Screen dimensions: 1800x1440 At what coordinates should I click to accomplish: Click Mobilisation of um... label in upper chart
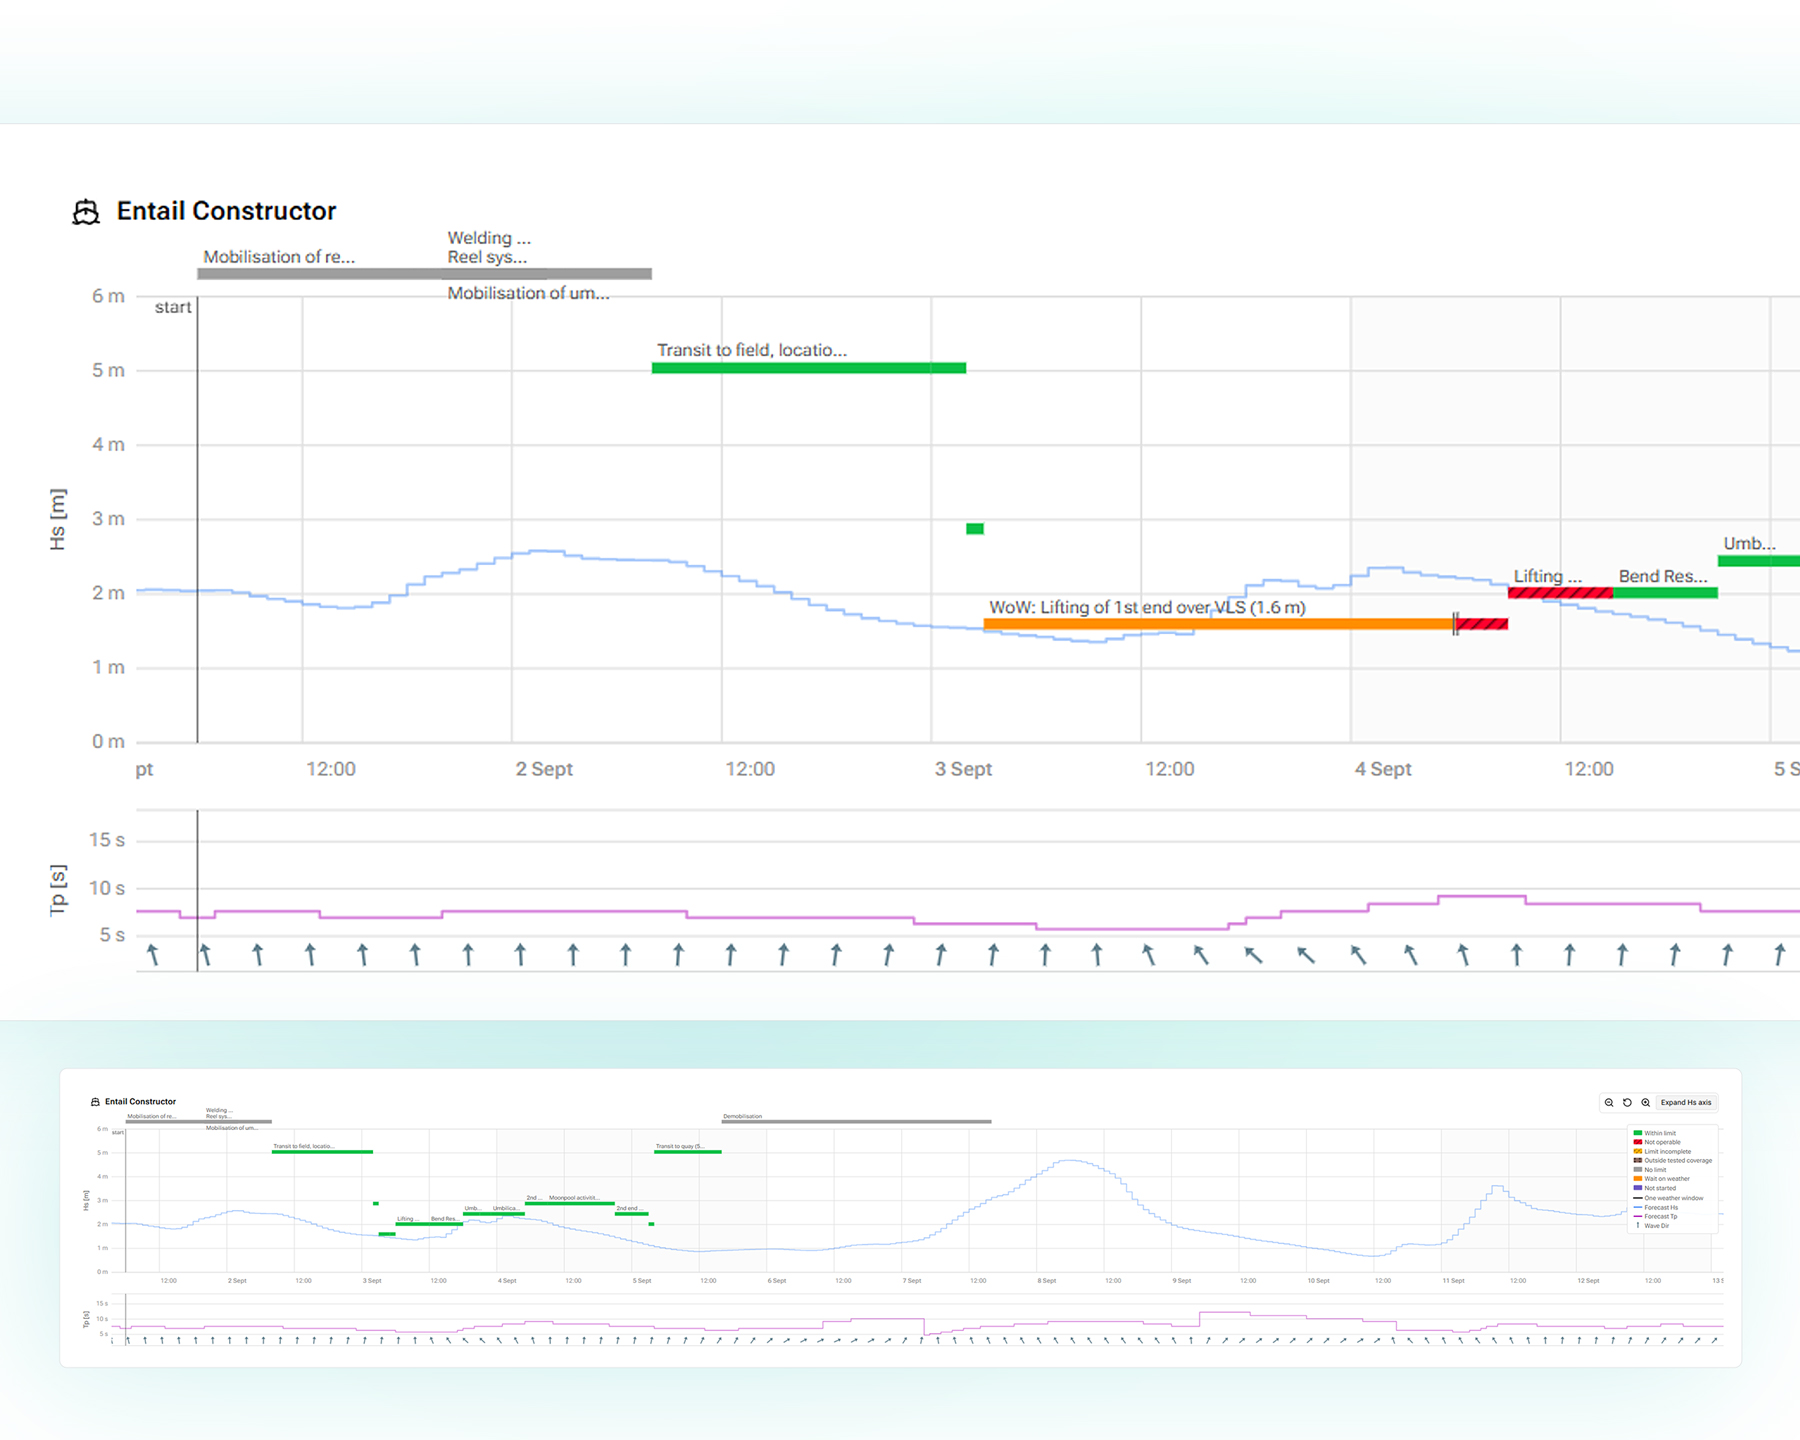point(528,293)
